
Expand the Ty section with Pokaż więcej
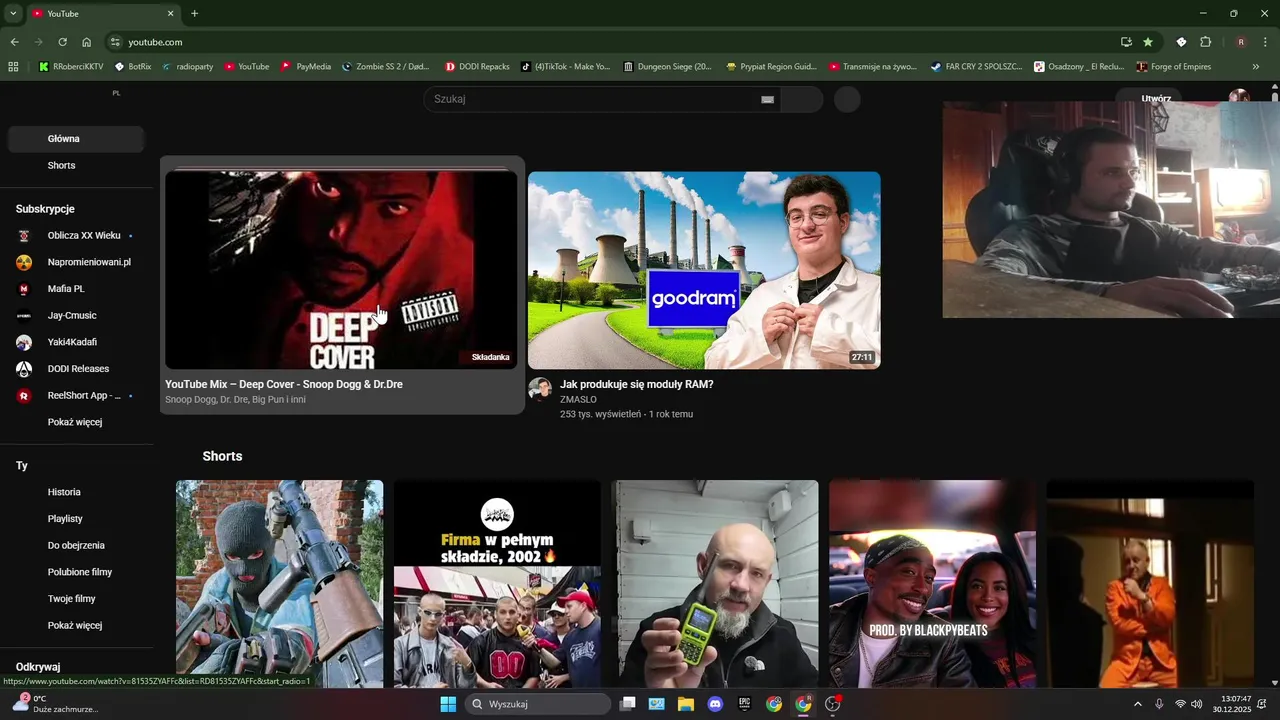coord(76,625)
